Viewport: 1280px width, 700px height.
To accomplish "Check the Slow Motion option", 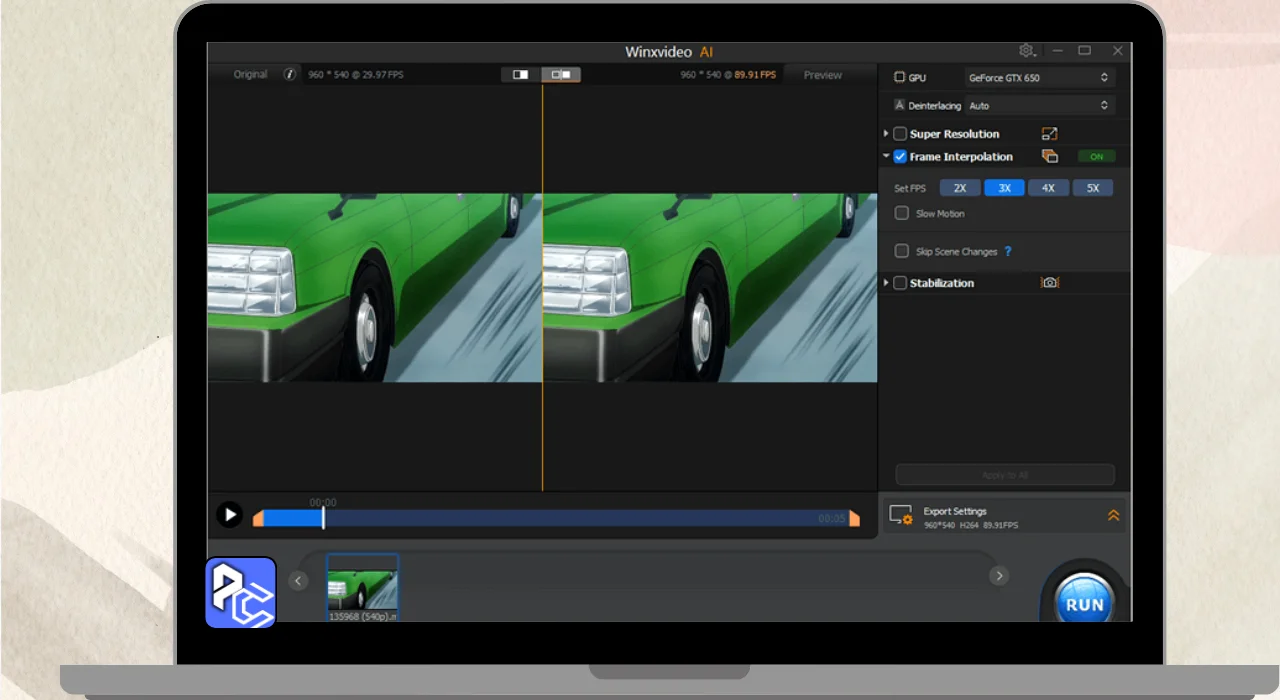I will click(x=902, y=214).
